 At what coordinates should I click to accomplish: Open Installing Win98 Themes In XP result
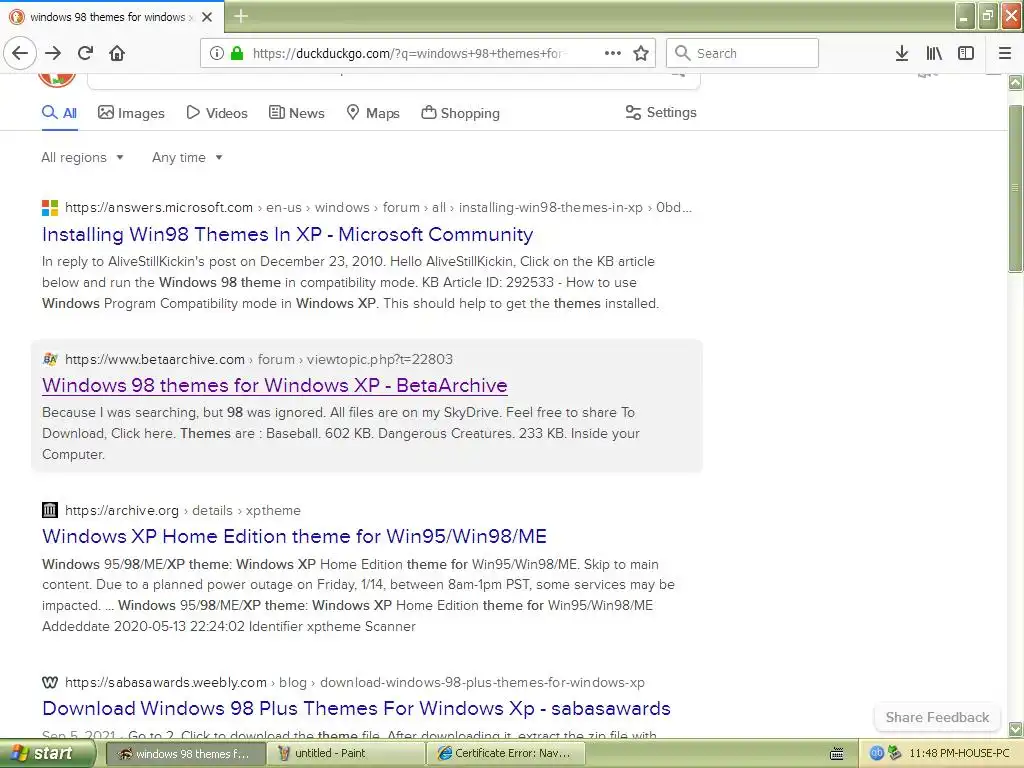287,234
